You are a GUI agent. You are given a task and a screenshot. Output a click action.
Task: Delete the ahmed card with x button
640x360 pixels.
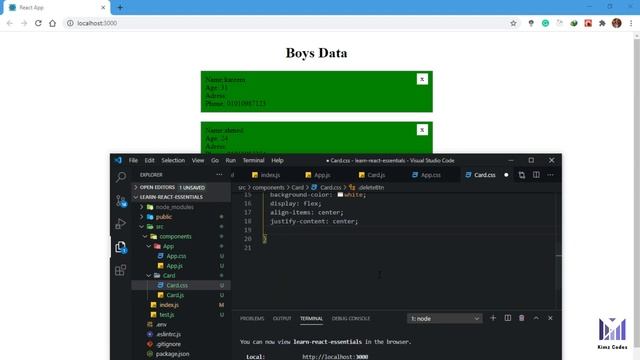[422, 130]
